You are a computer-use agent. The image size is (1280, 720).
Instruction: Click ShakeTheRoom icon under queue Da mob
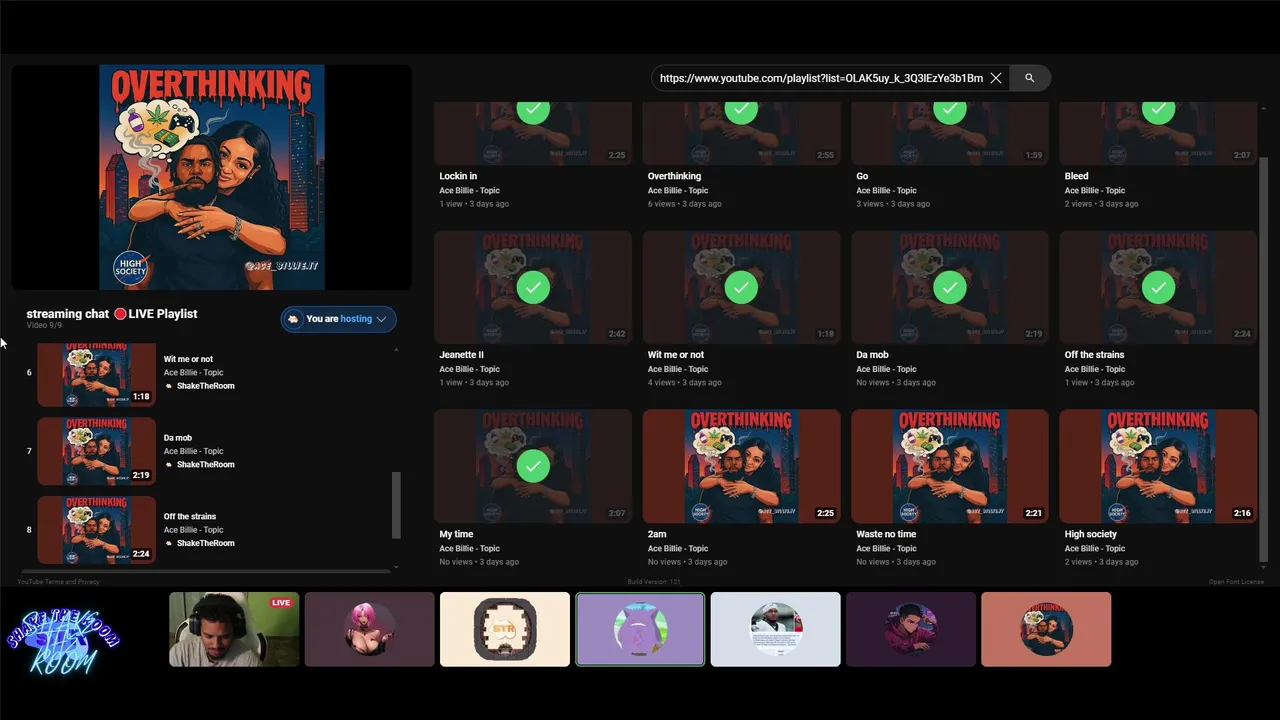point(169,465)
